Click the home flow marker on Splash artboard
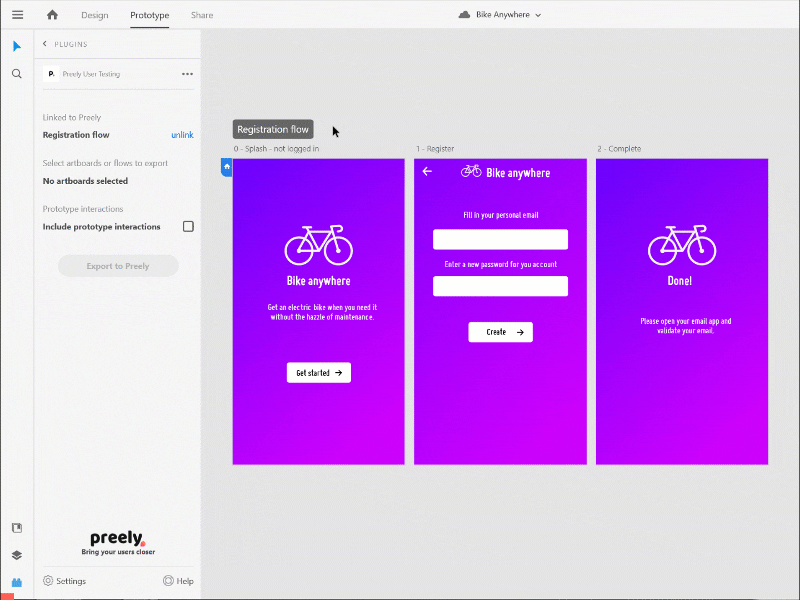 [227, 167]
